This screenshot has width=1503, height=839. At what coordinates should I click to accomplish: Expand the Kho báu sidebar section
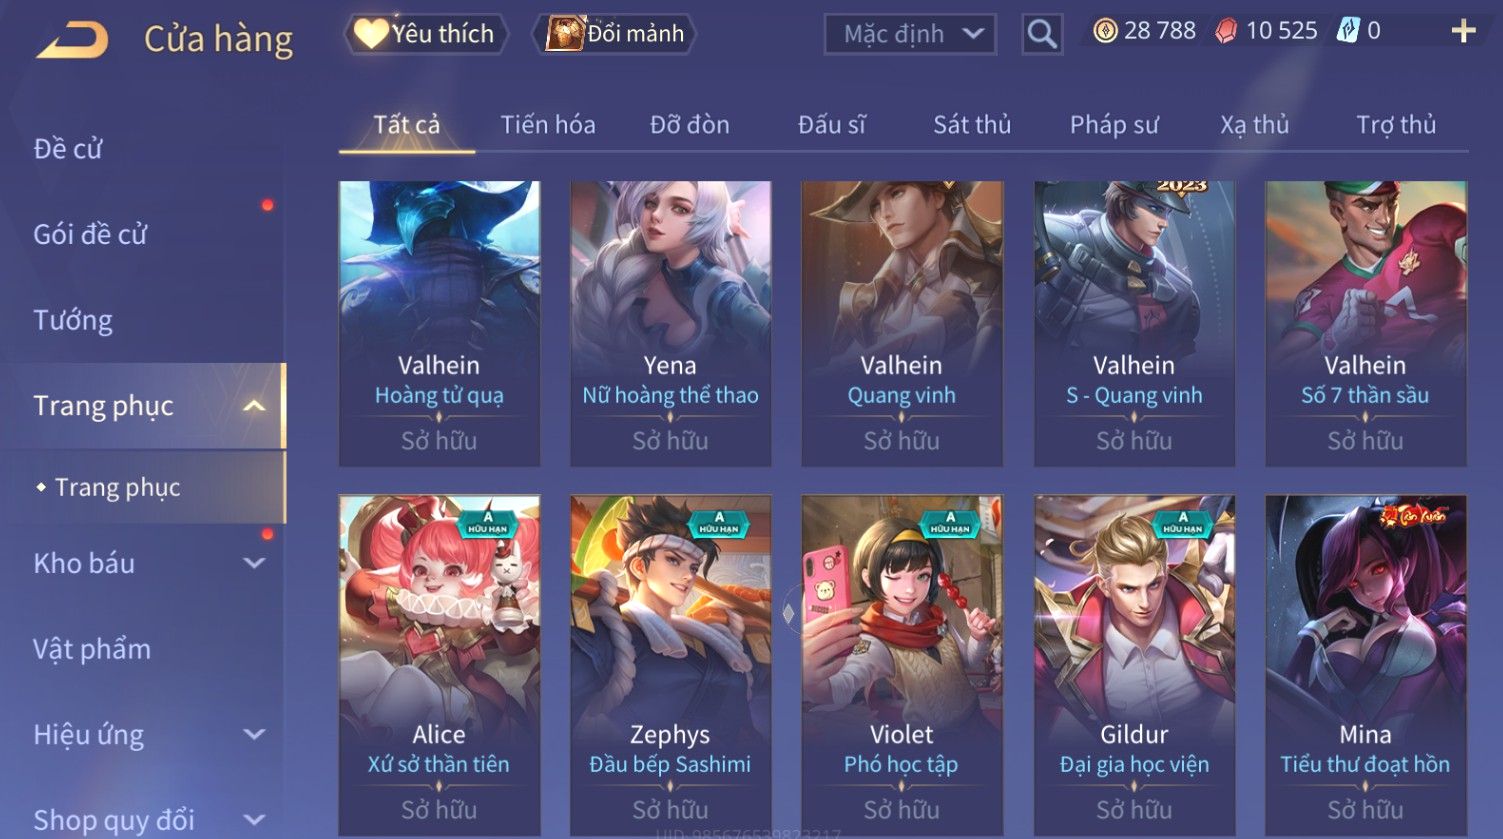[254, 564]
